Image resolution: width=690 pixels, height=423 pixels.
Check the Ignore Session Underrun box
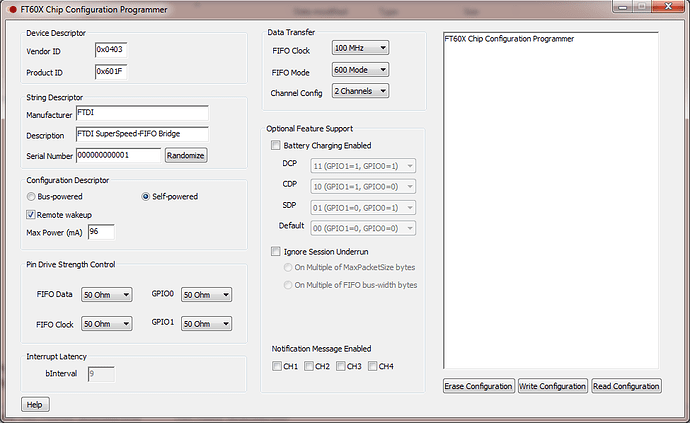[275, 251]
